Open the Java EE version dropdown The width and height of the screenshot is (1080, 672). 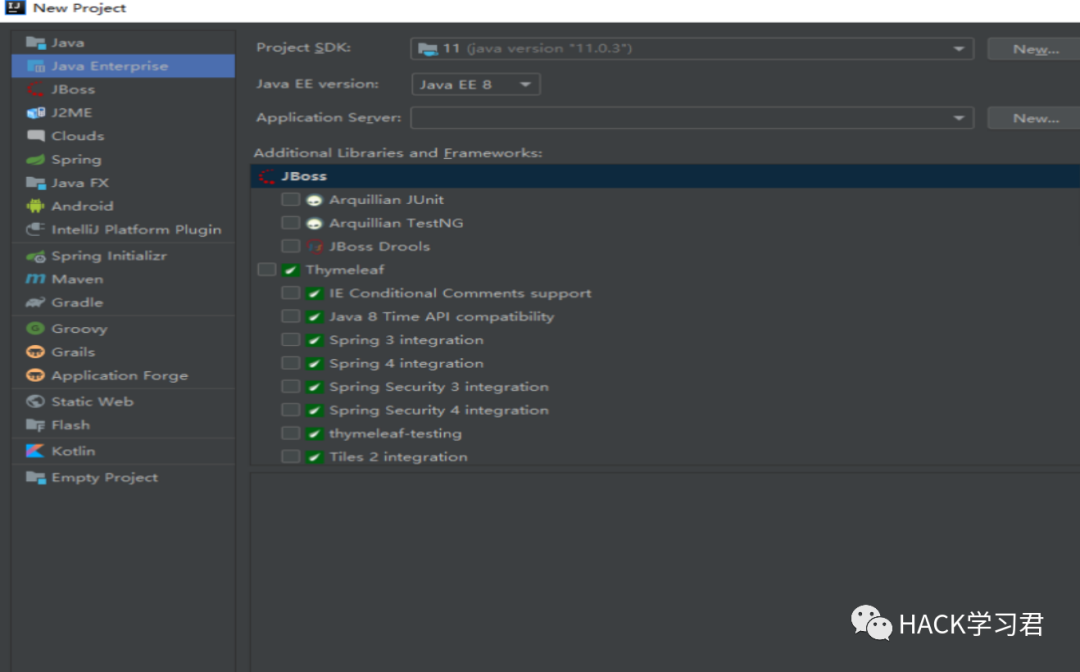pyautogui.click(x=475, y=85)
